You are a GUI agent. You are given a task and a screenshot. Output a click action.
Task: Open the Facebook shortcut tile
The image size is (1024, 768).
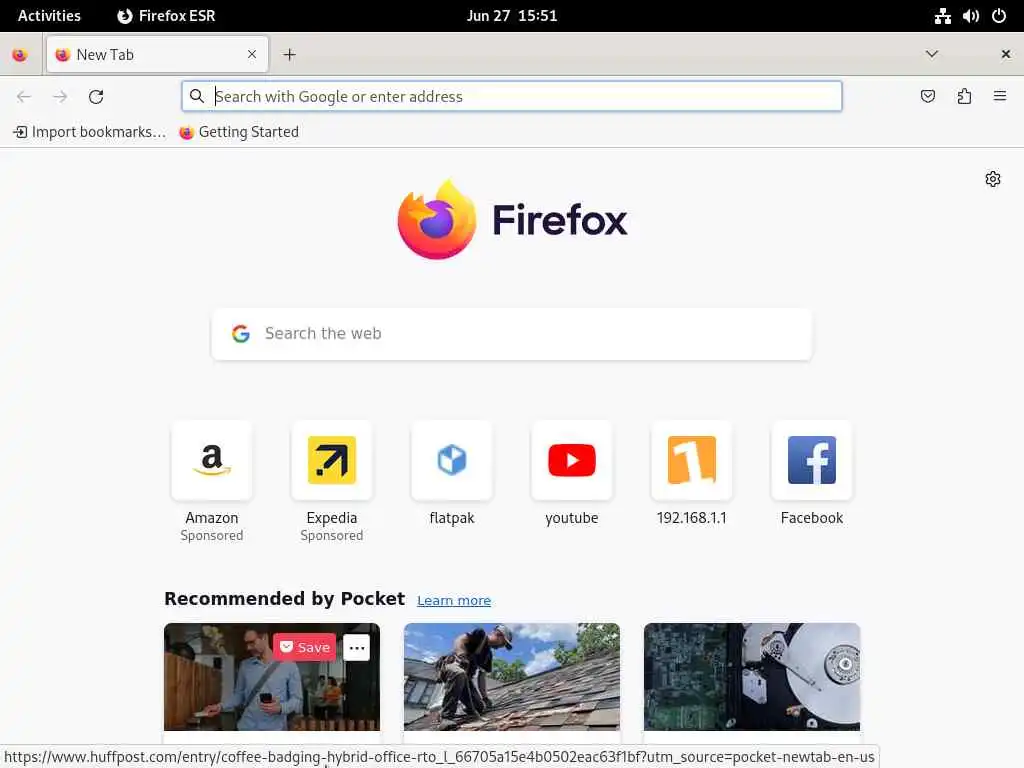click(812, 460)
